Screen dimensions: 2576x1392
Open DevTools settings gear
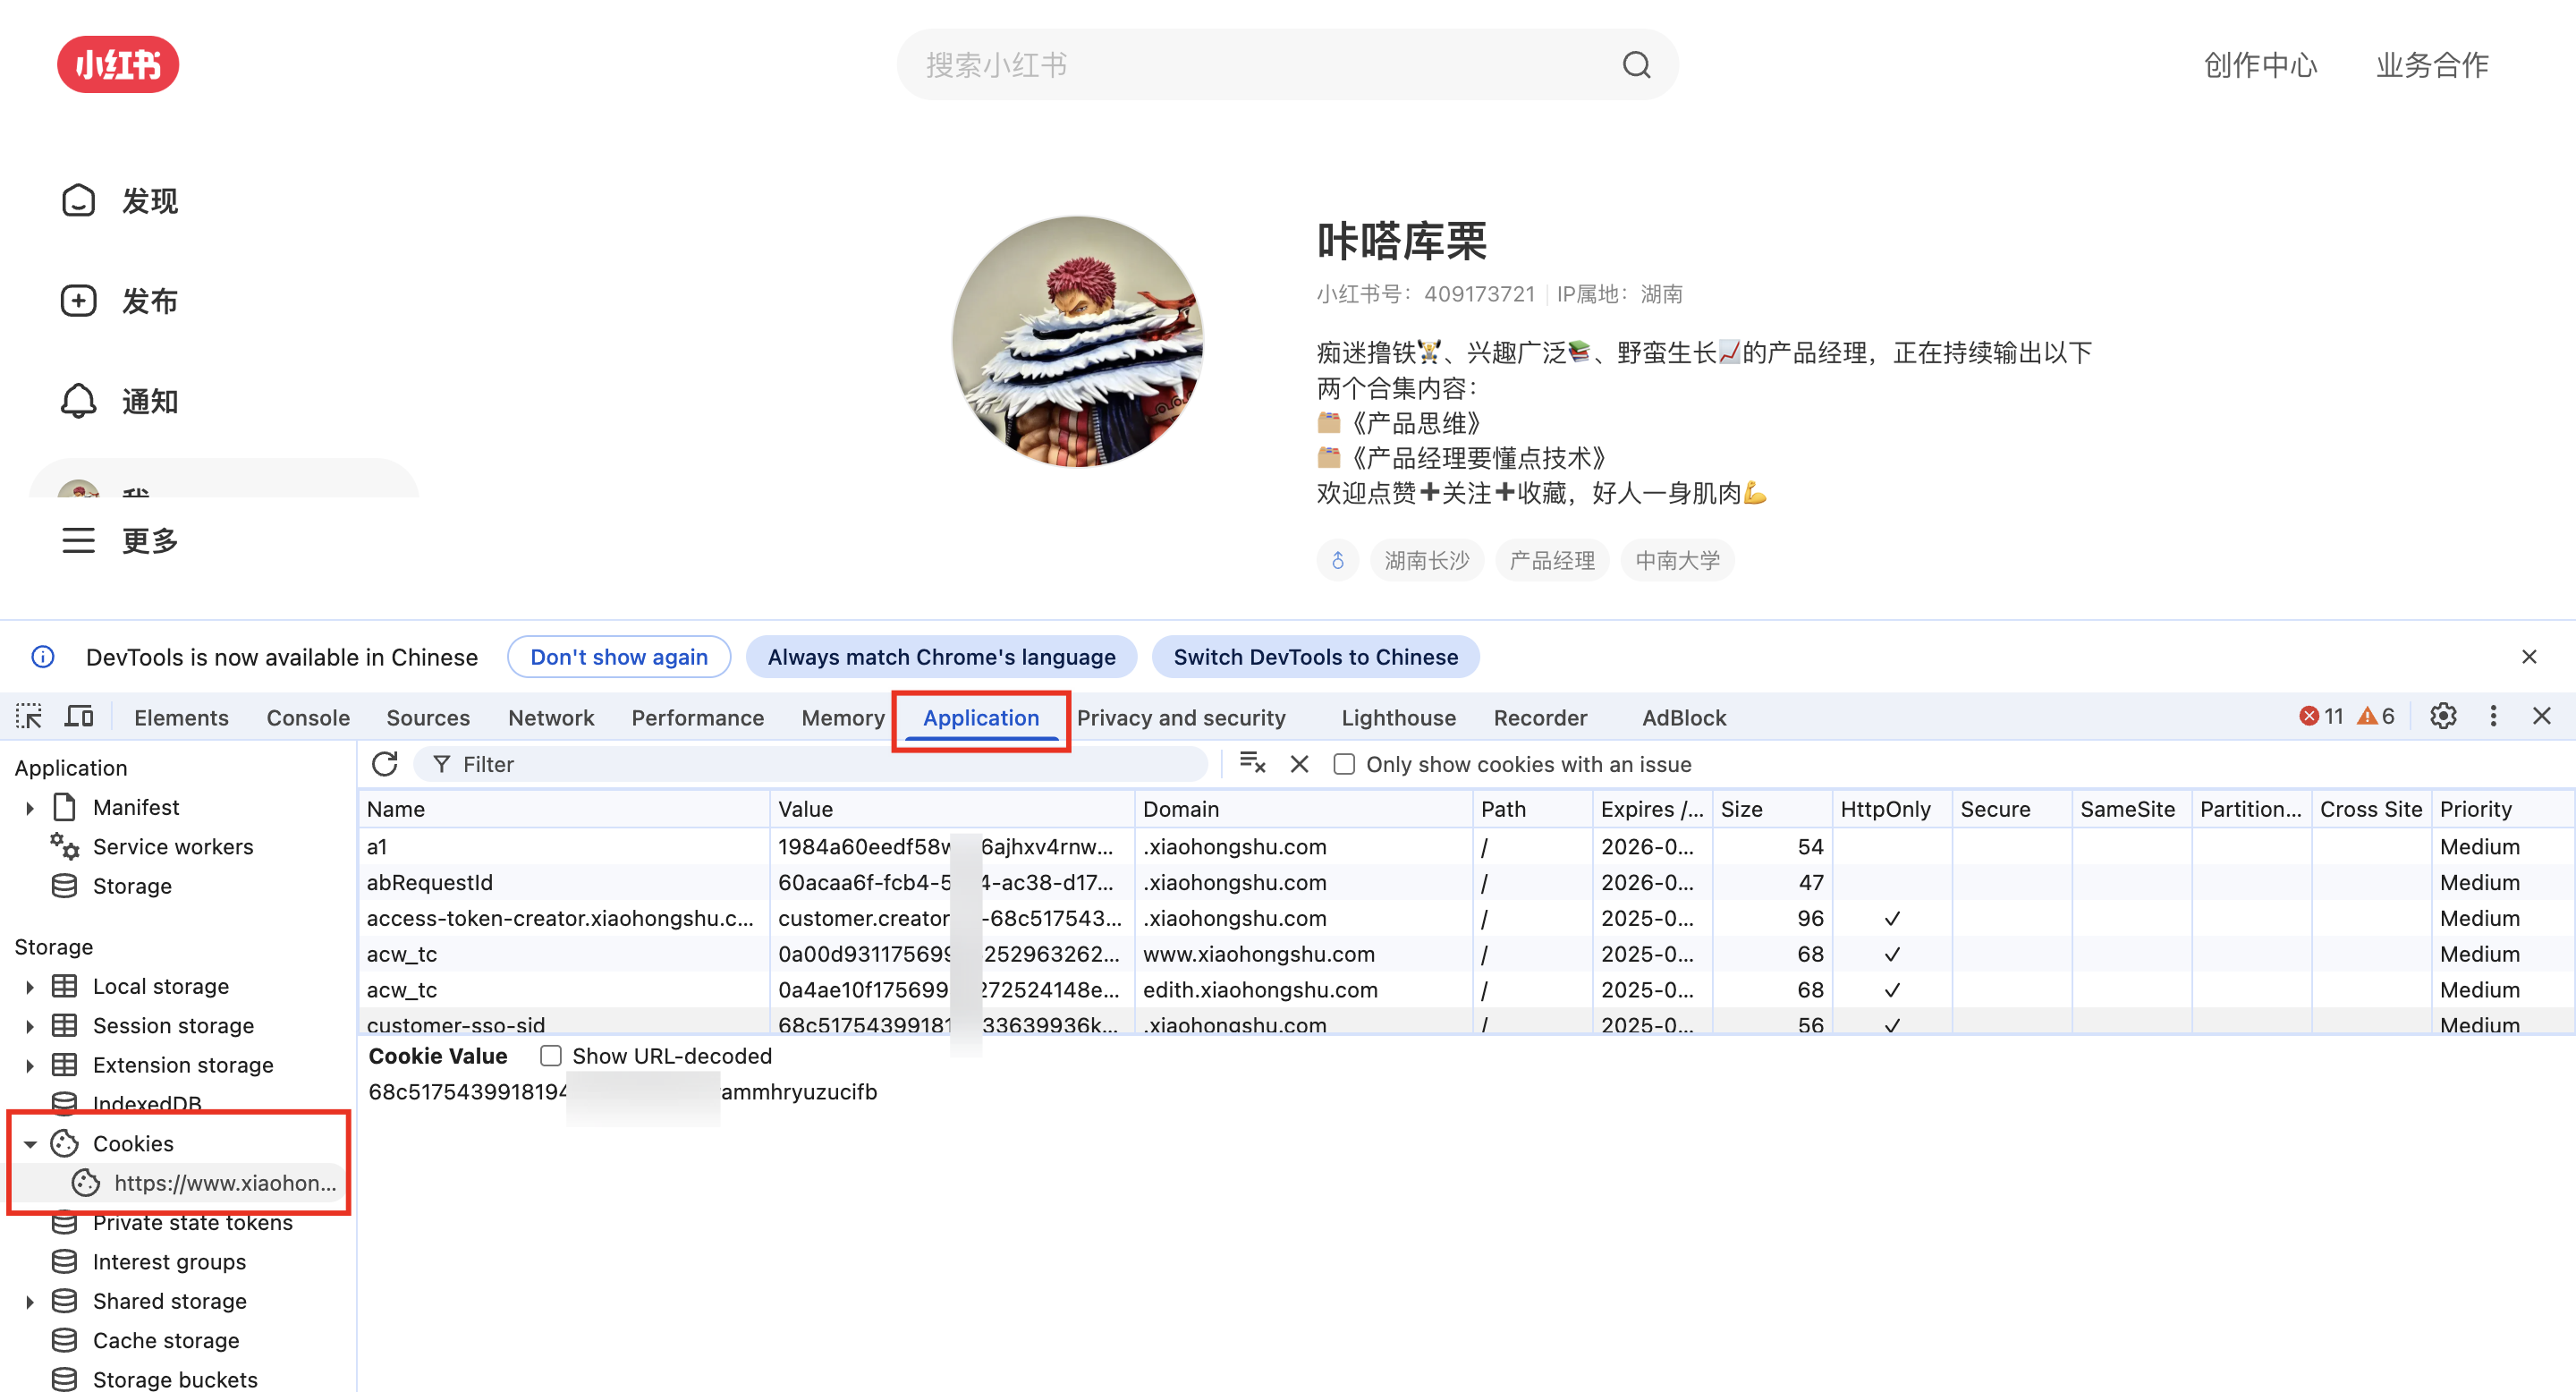tap(2443, 716)
